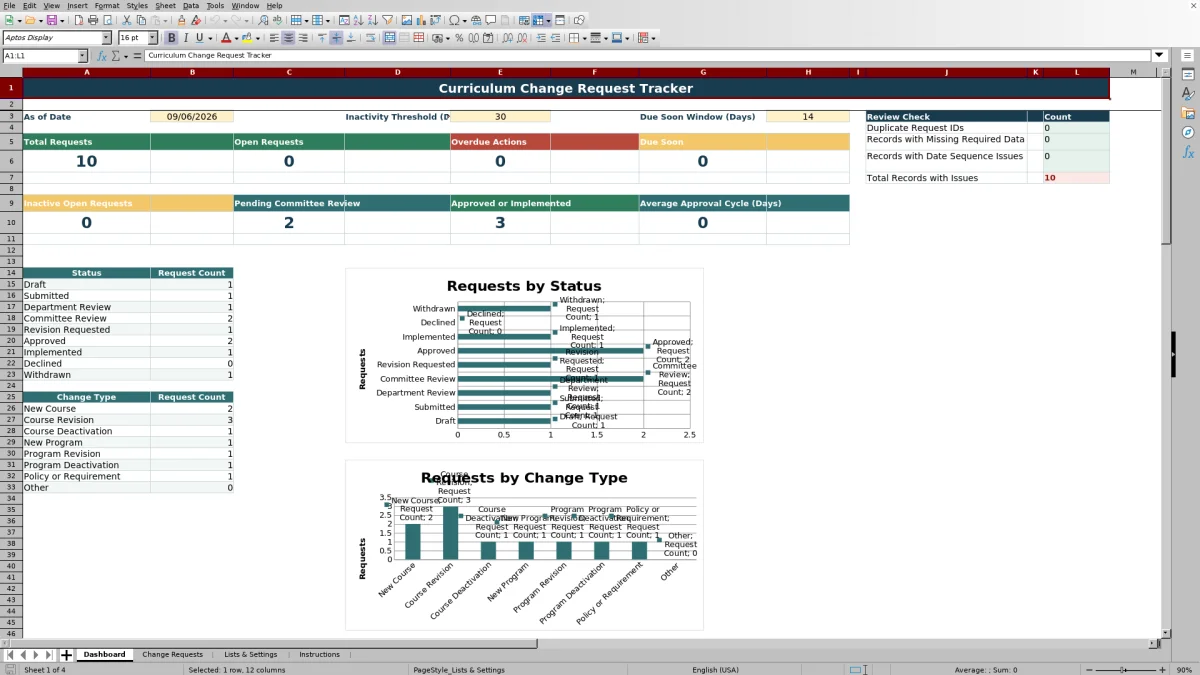This screenshot has height=675, width=1200.
Task: Open the sidebar Properties deck icon
Action: tap(1188, 74)
